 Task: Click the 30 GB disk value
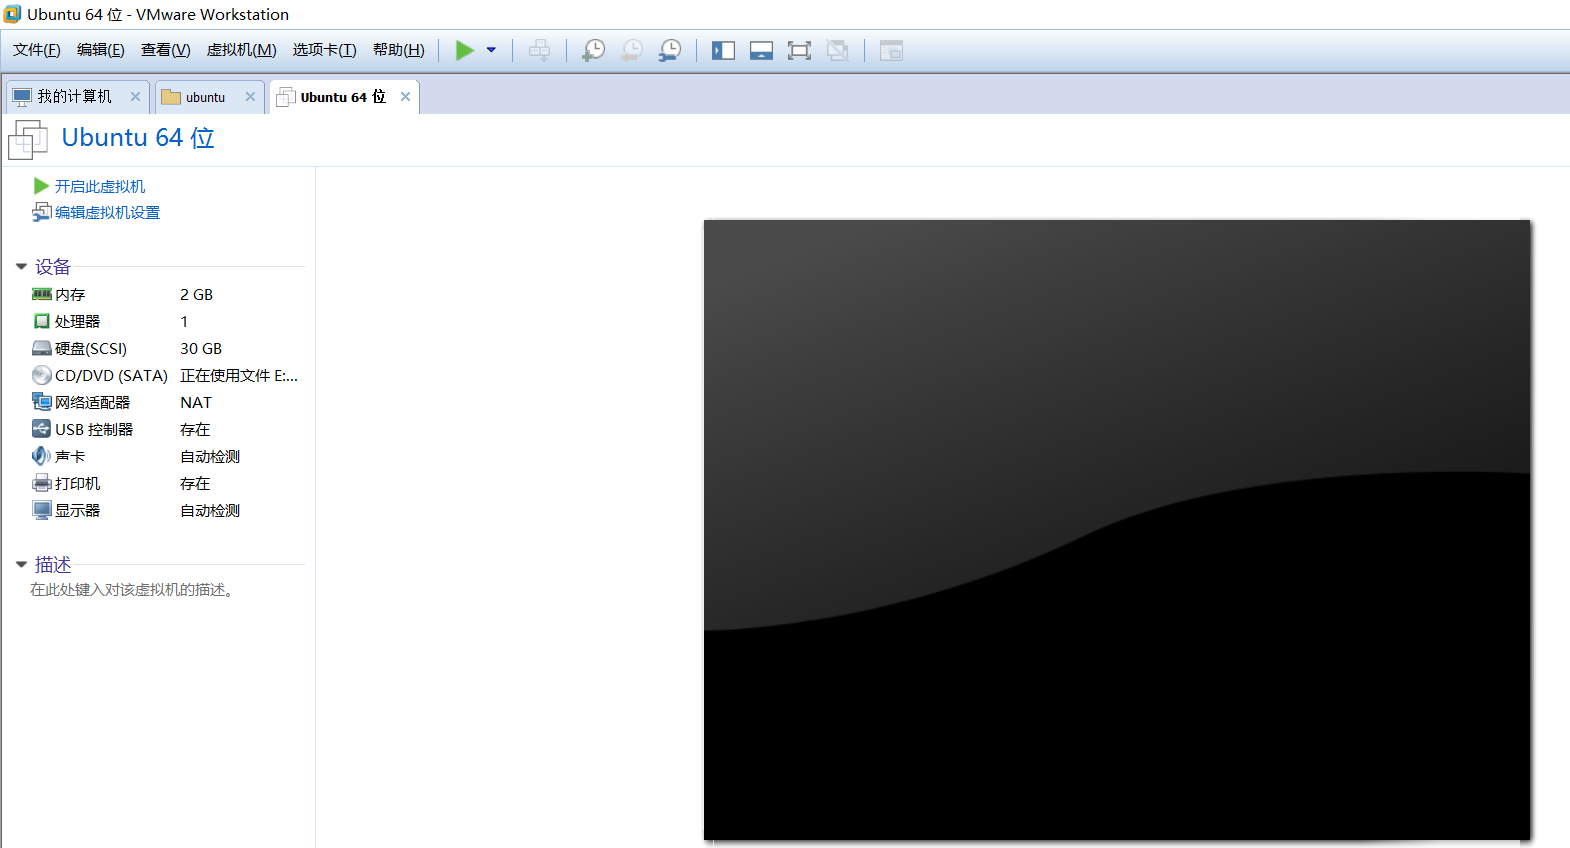[201, 348]
